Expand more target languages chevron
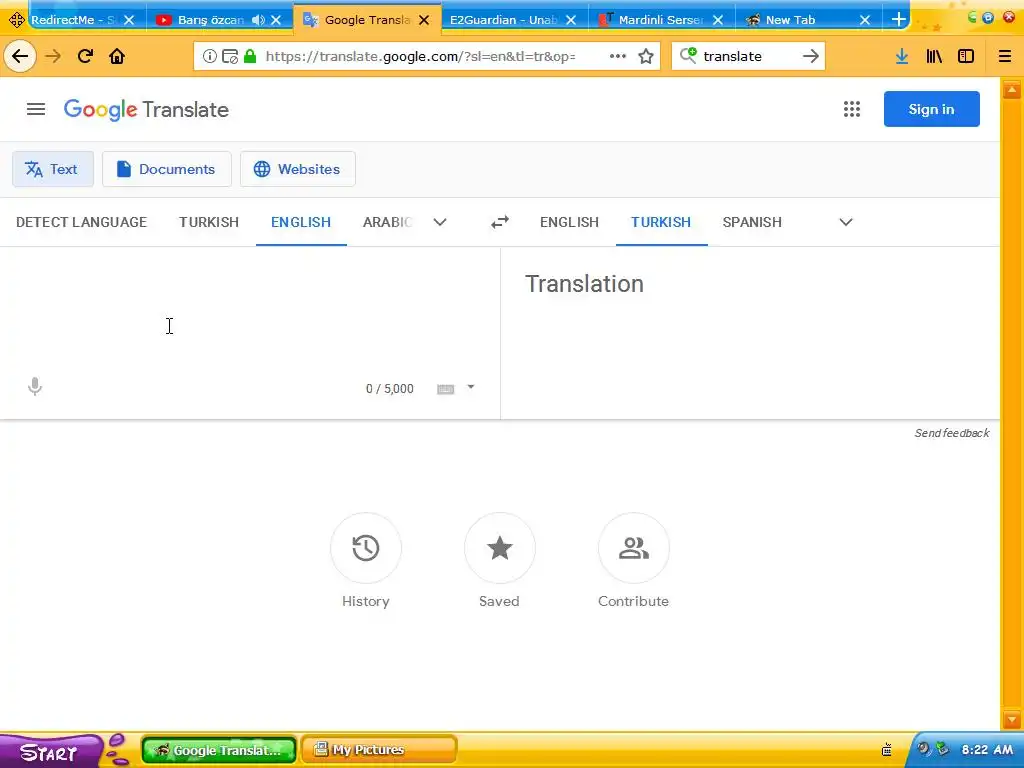 [x=846, y=222]
